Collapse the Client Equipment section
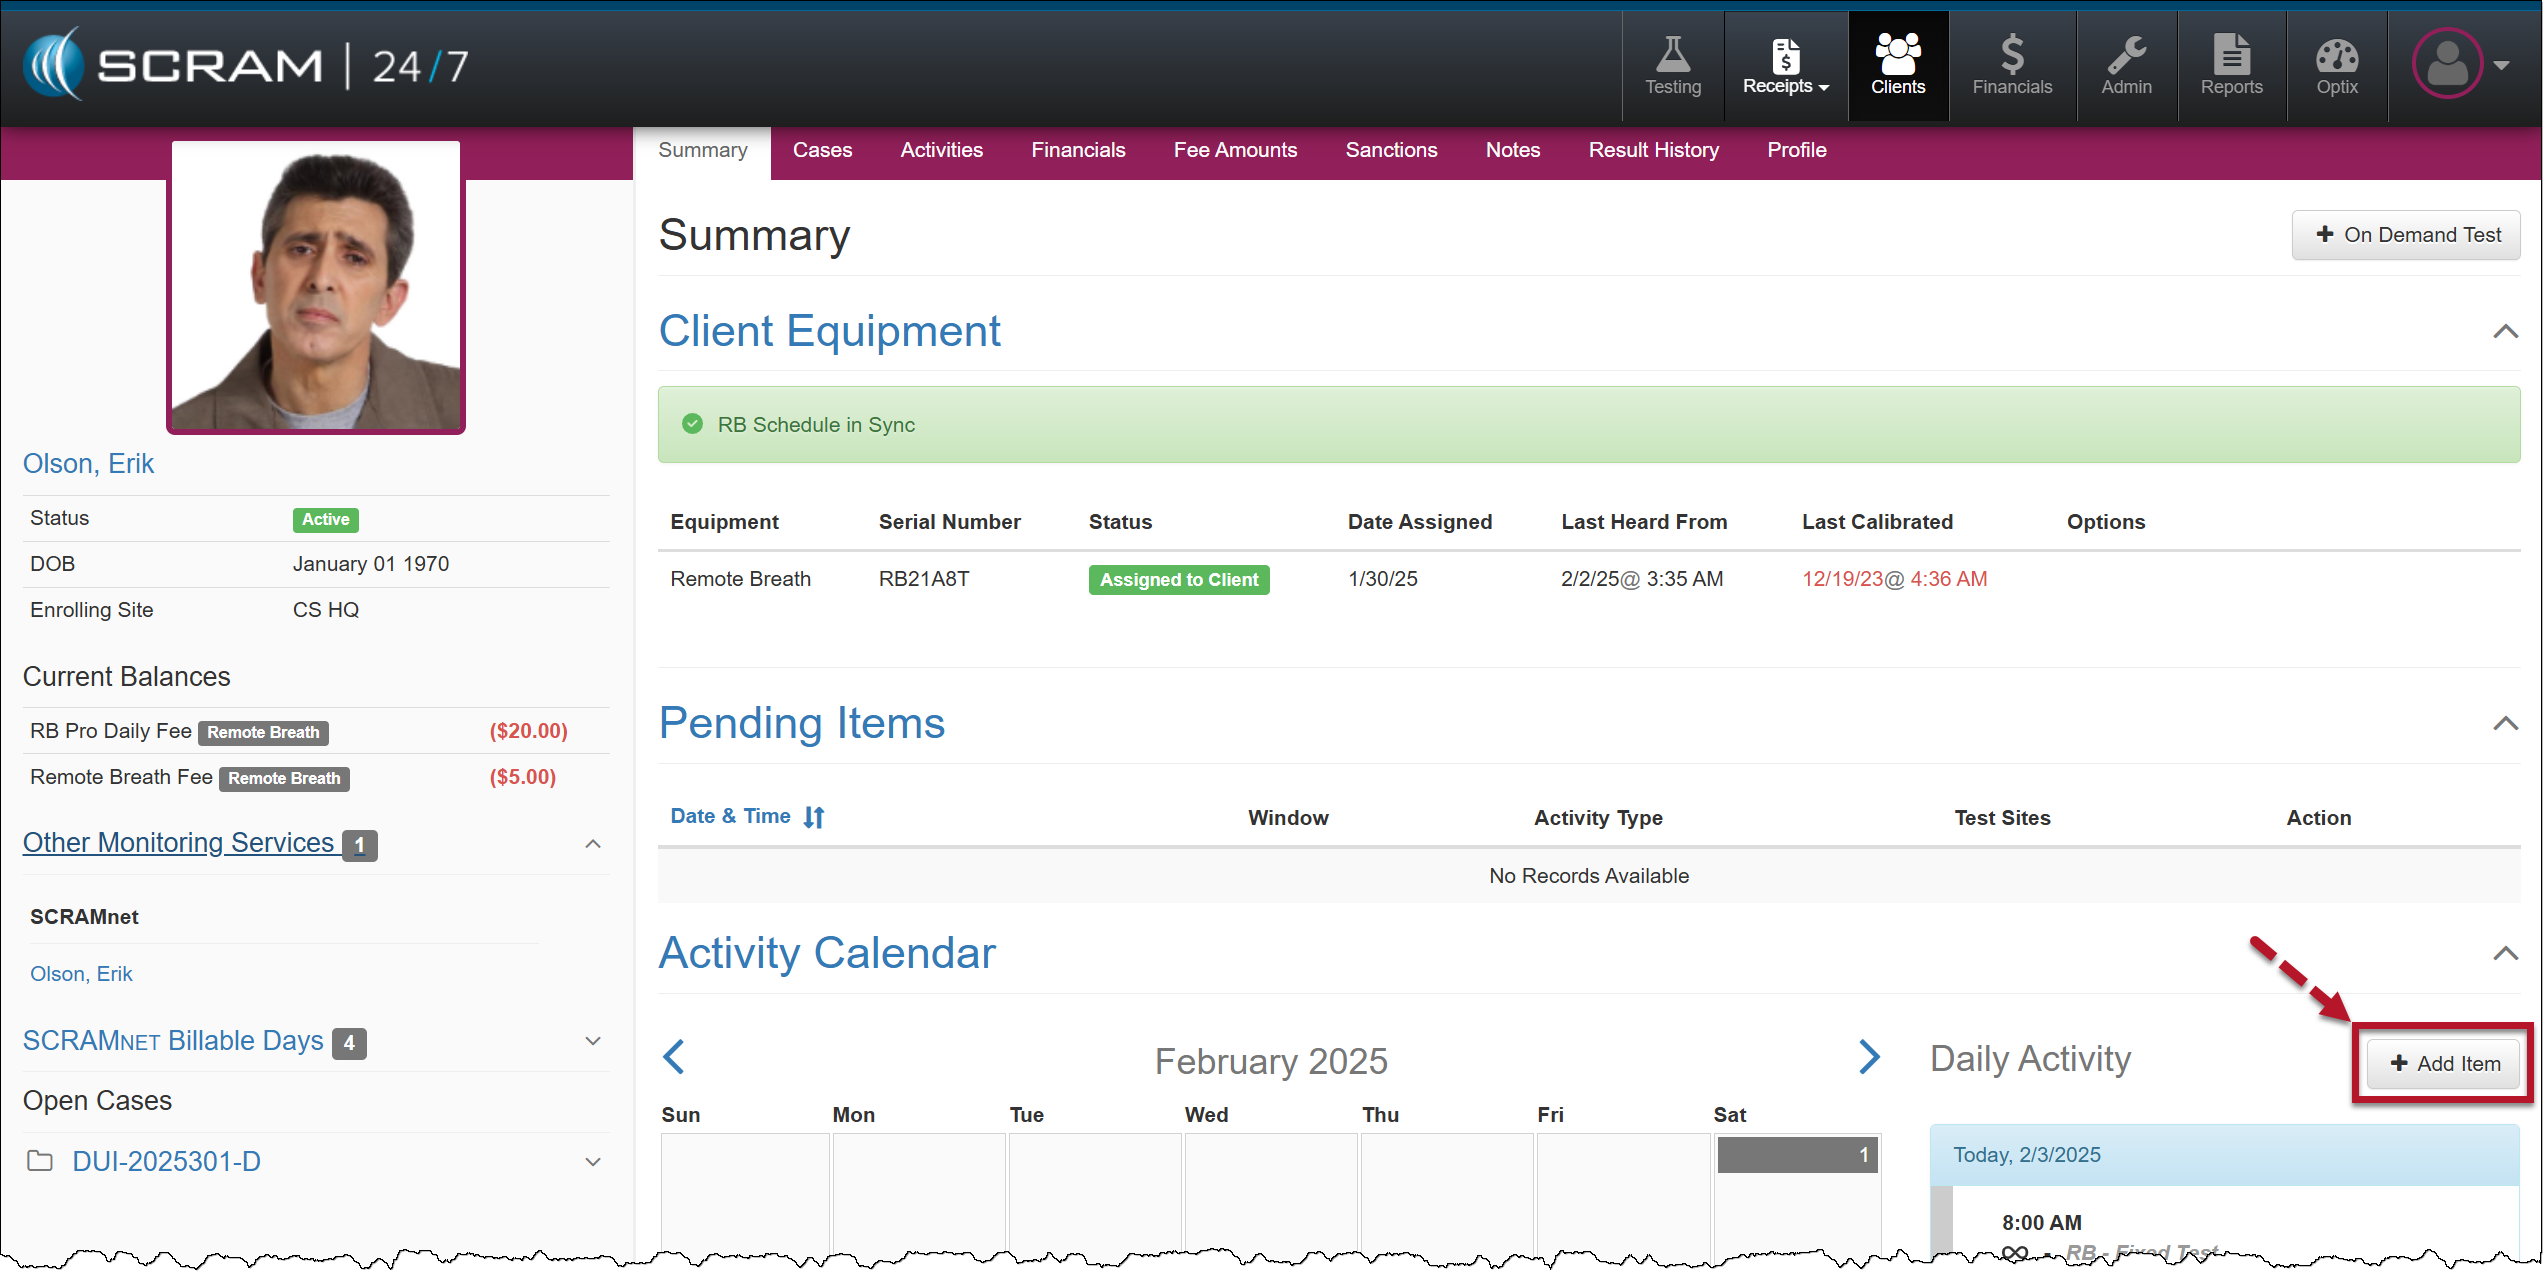This screenshot has height=1281, width=2545. 2504,332
